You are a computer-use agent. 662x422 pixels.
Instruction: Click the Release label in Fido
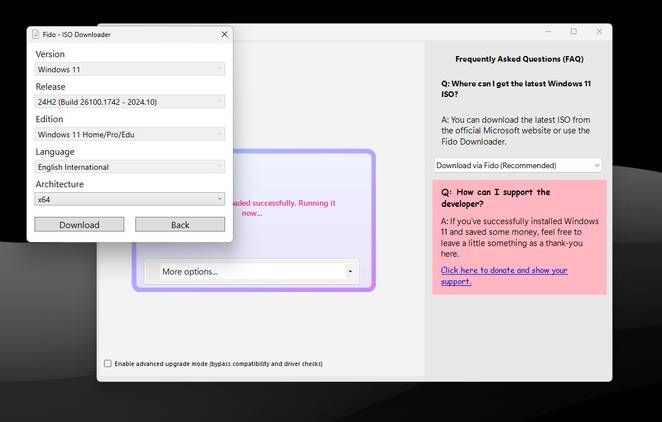(50, 87)
